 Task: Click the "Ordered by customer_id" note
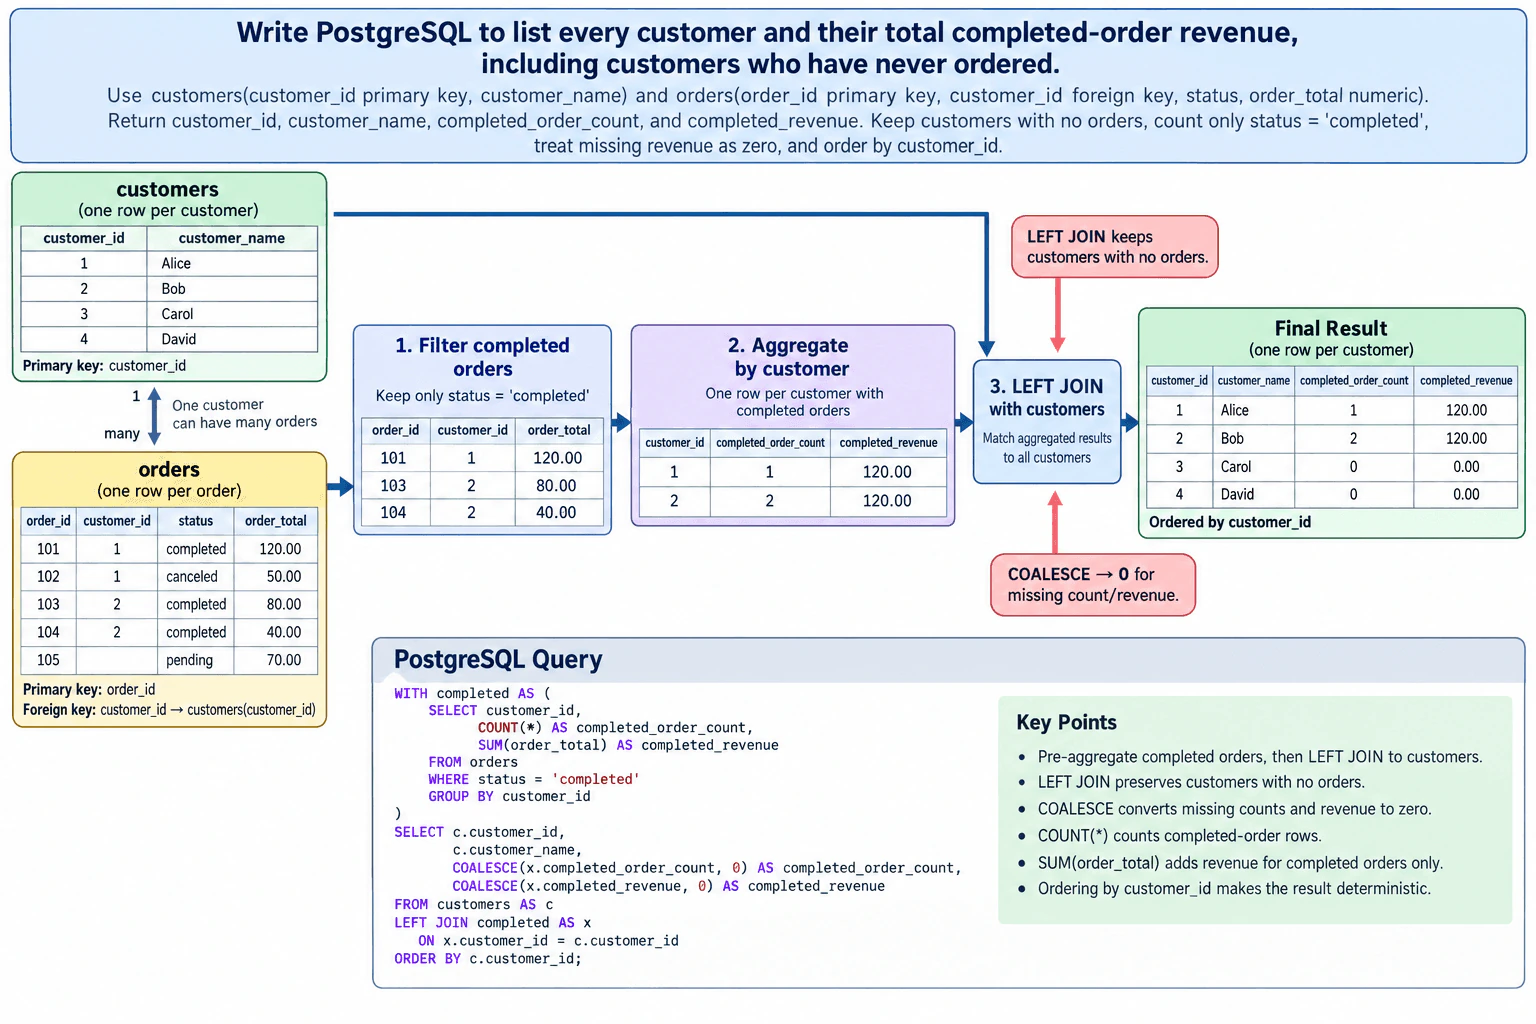click(x=1229, y=522)
